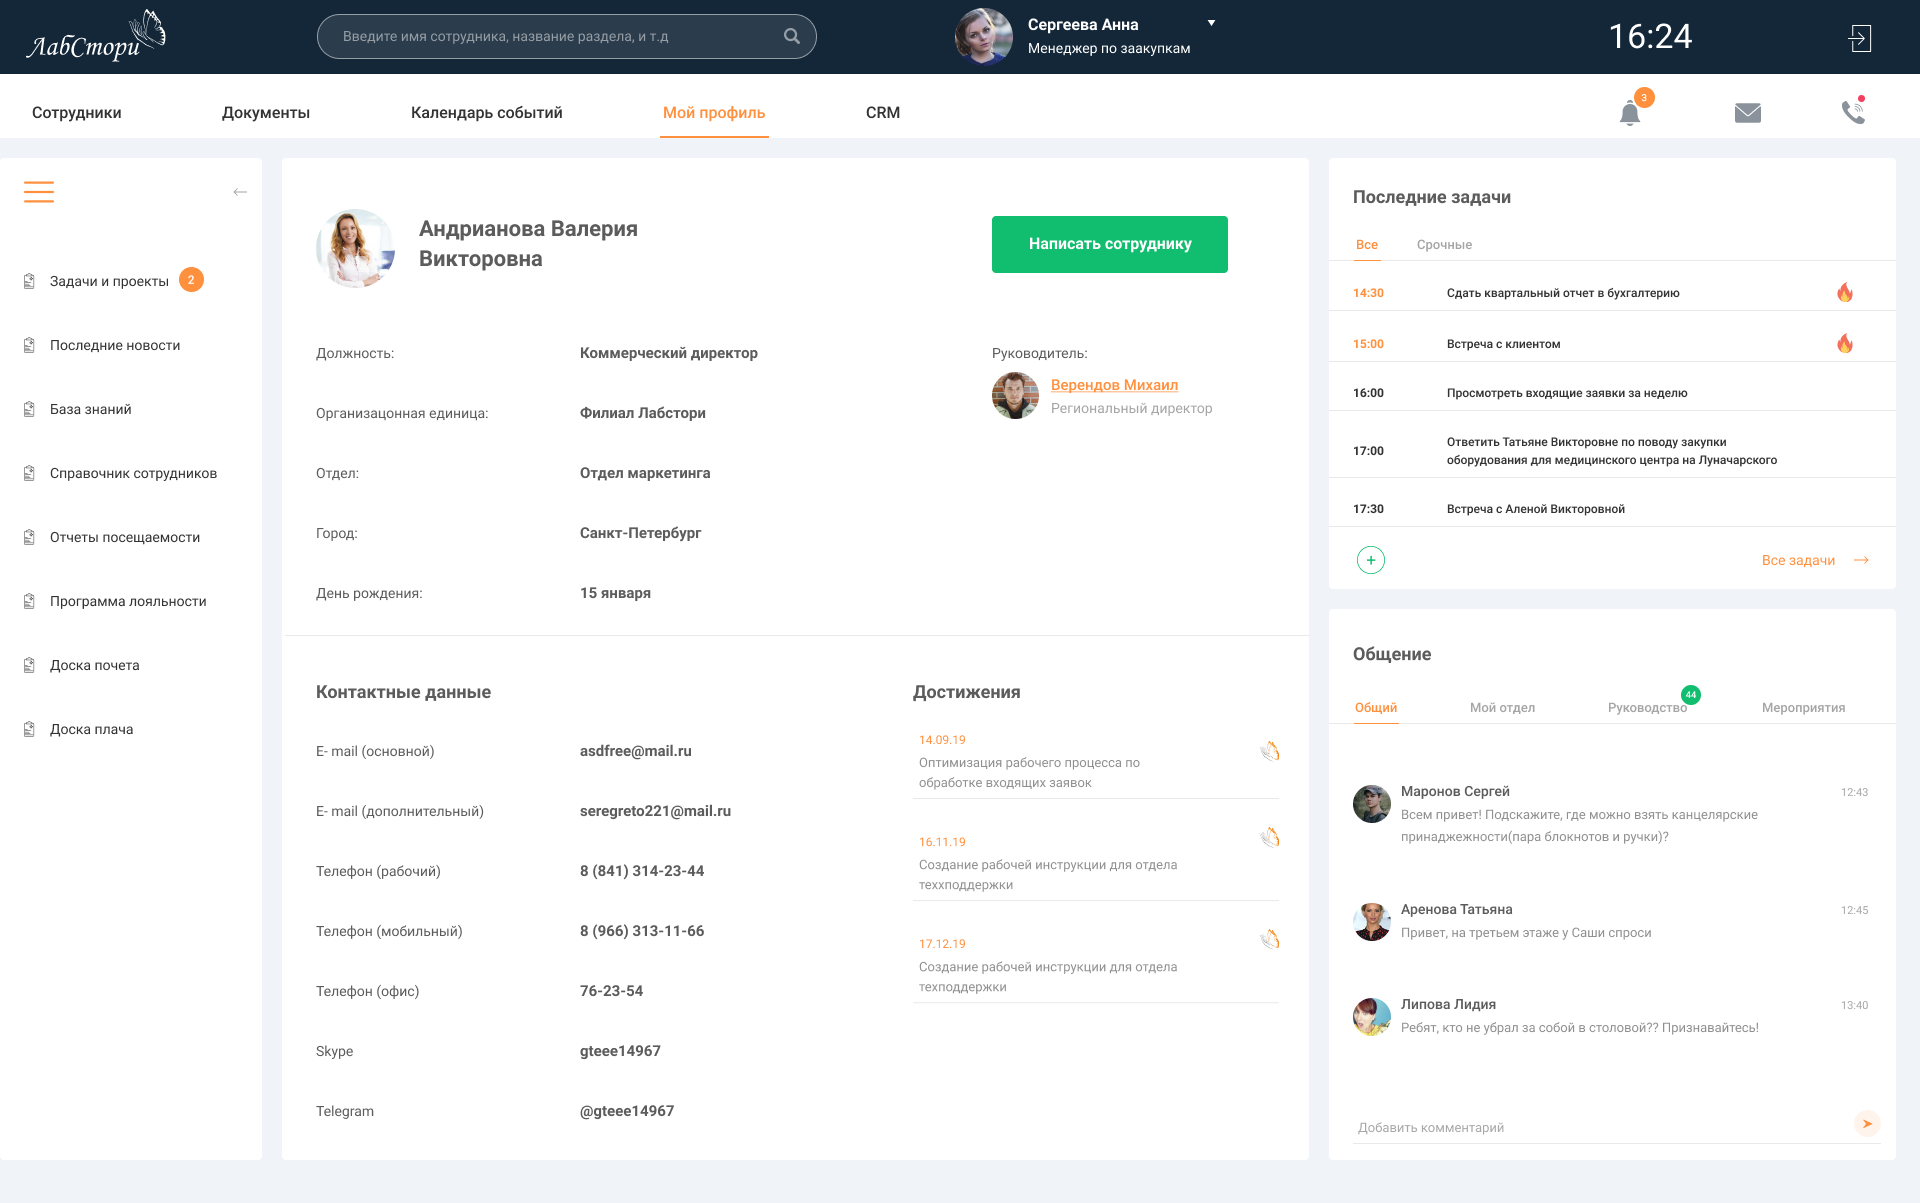
Task: Open База знаний in sidebar
Action: click(91, 409)
